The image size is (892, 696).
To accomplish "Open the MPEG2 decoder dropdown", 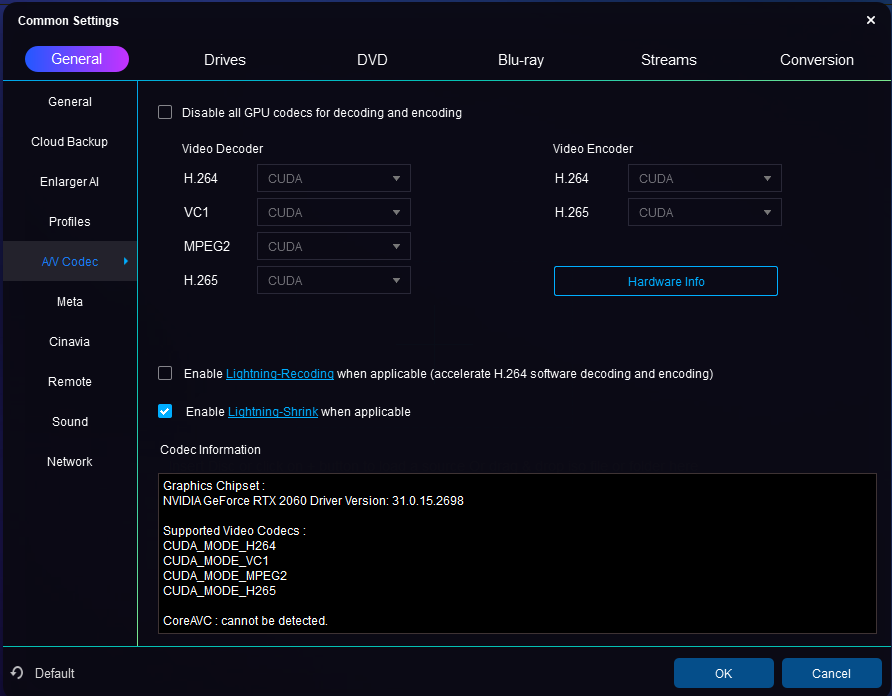I will [x=334, y=246].
